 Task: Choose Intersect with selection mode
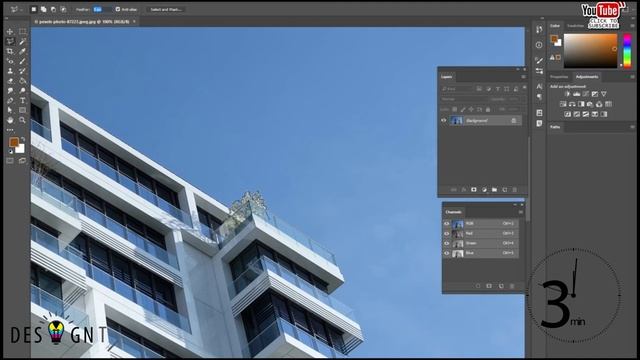coord(63,9)
